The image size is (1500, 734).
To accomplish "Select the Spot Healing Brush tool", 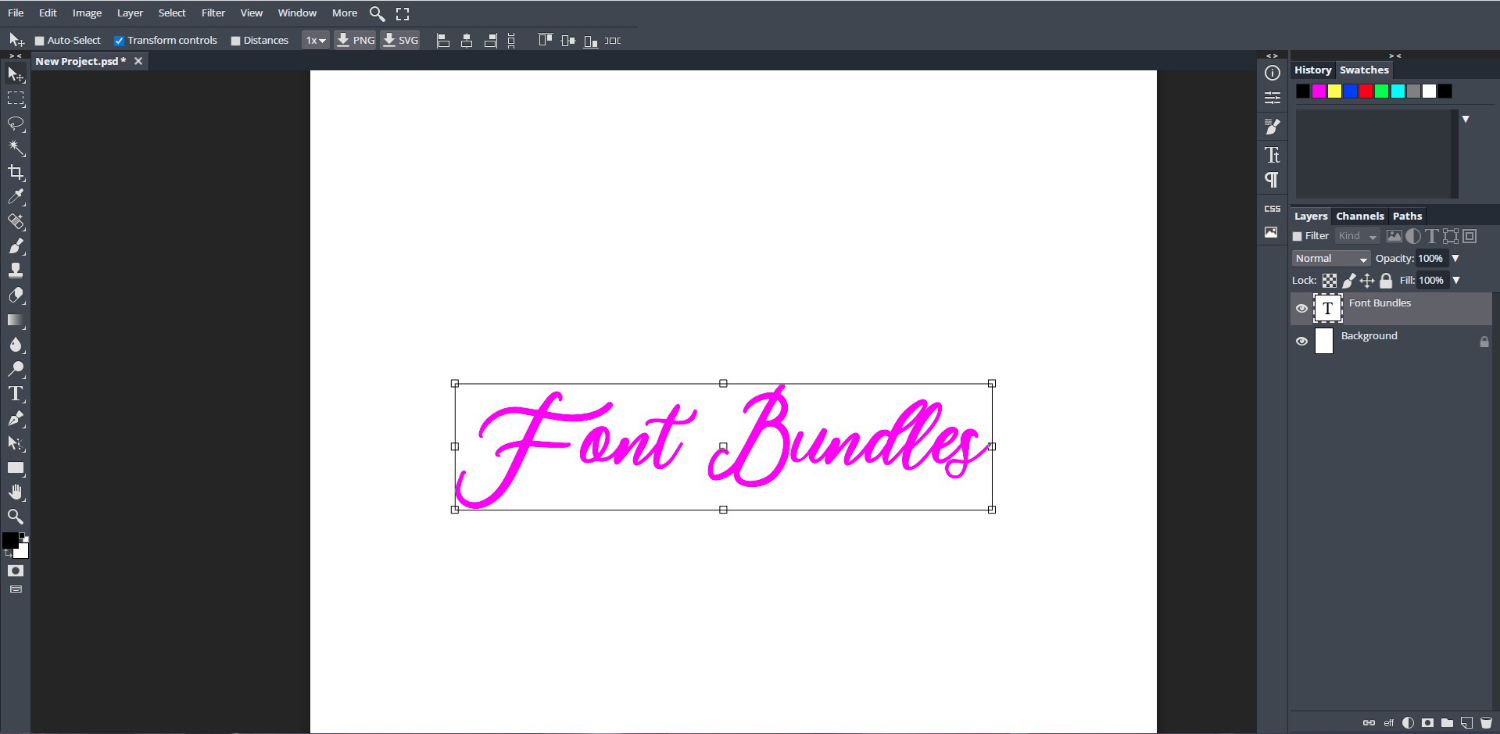I will coord(16,221).
